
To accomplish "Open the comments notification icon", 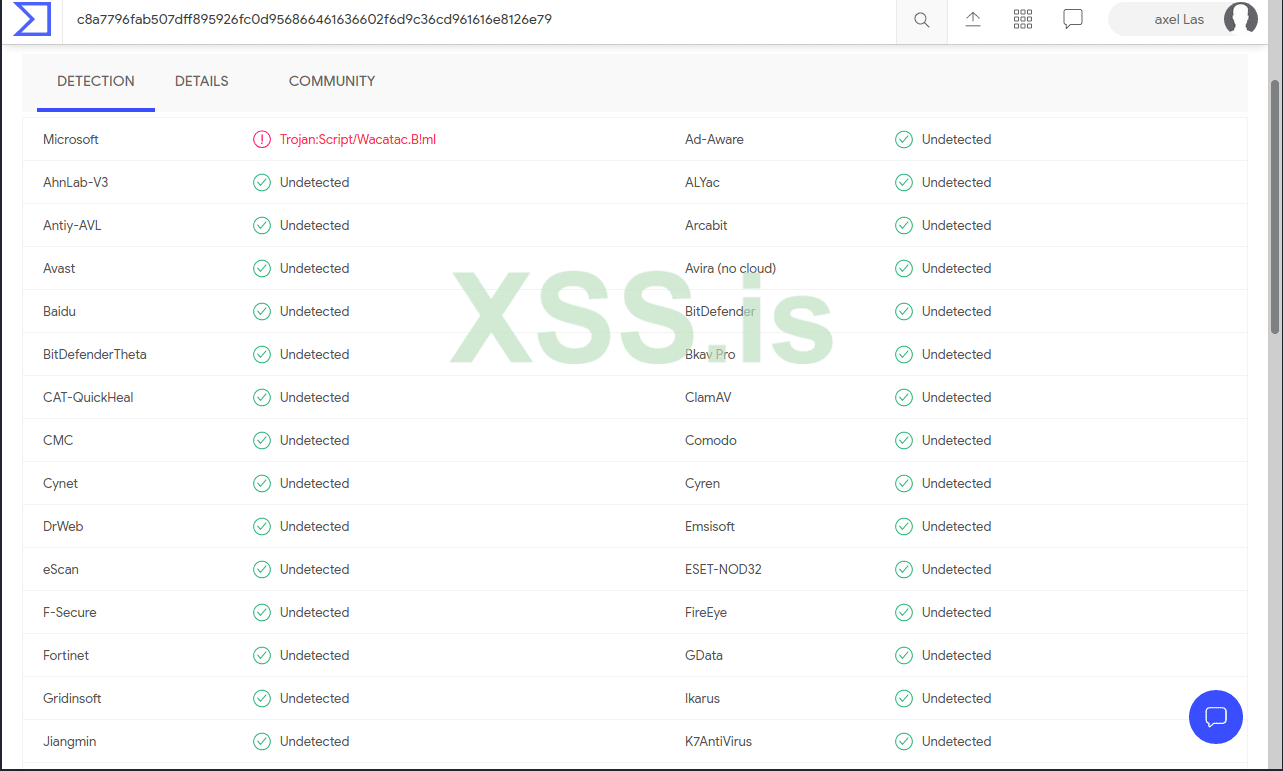I will coord(1073,19).
